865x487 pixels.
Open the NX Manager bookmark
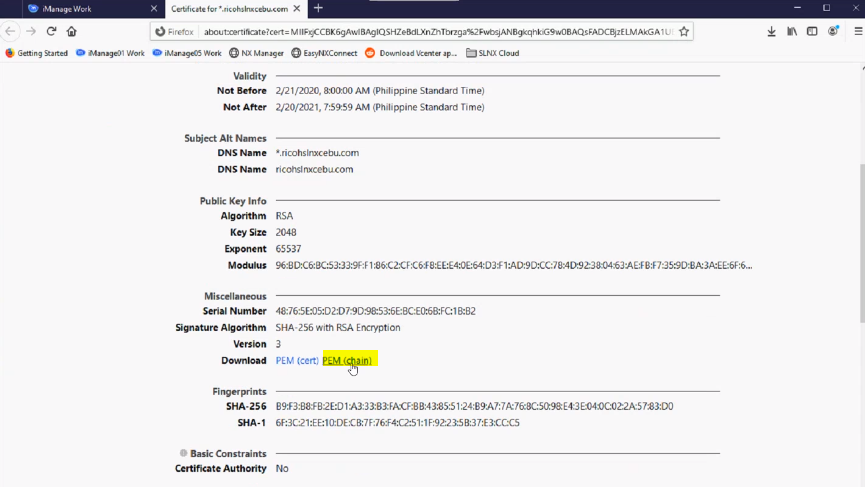257,53
